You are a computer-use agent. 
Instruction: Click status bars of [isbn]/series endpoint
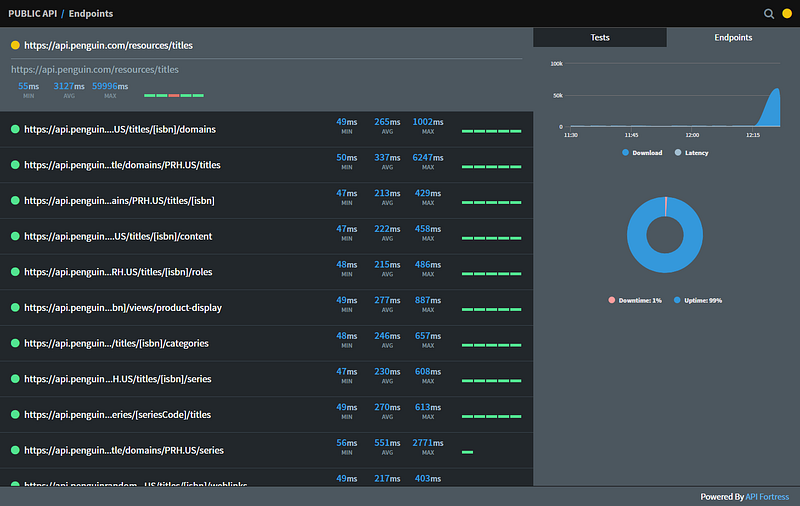[491, 380]
